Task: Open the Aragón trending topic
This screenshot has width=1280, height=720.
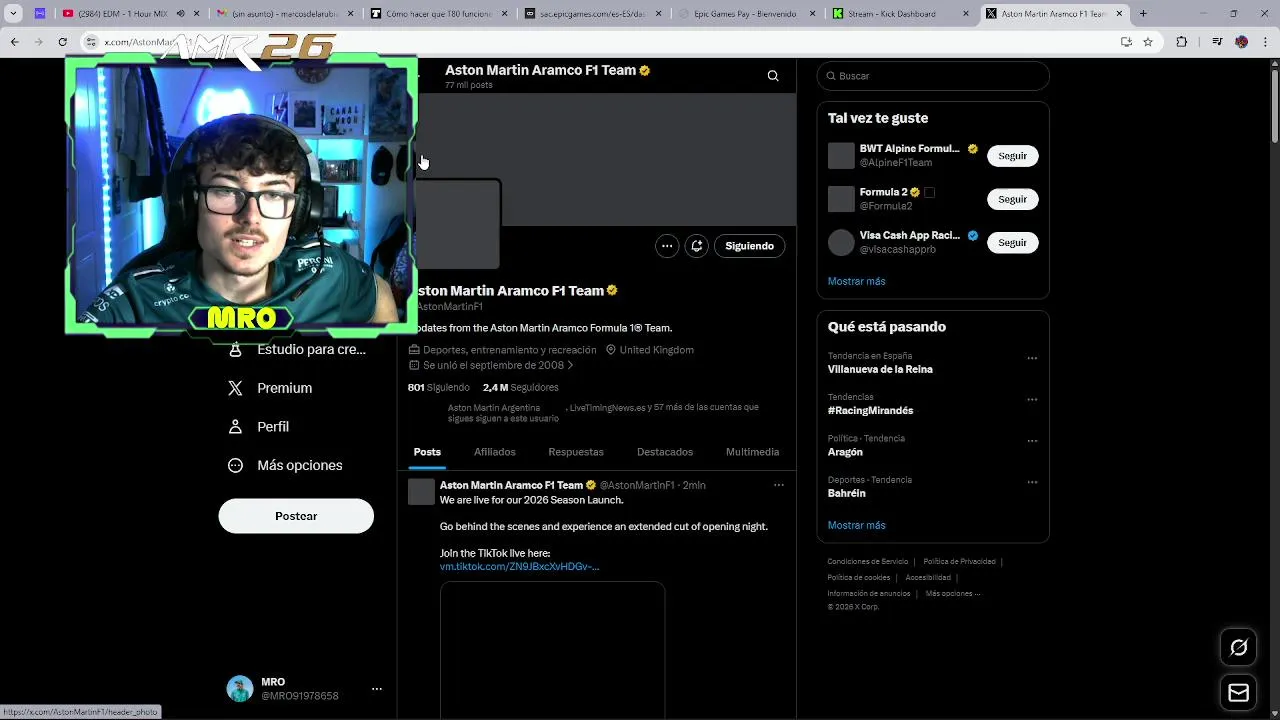Action: coord(845,452)
